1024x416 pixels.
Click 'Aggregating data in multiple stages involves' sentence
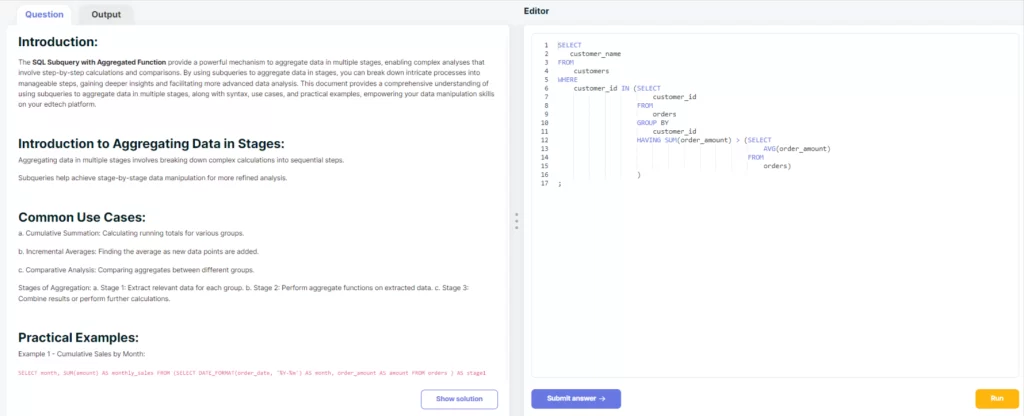[x=181, y=160]
